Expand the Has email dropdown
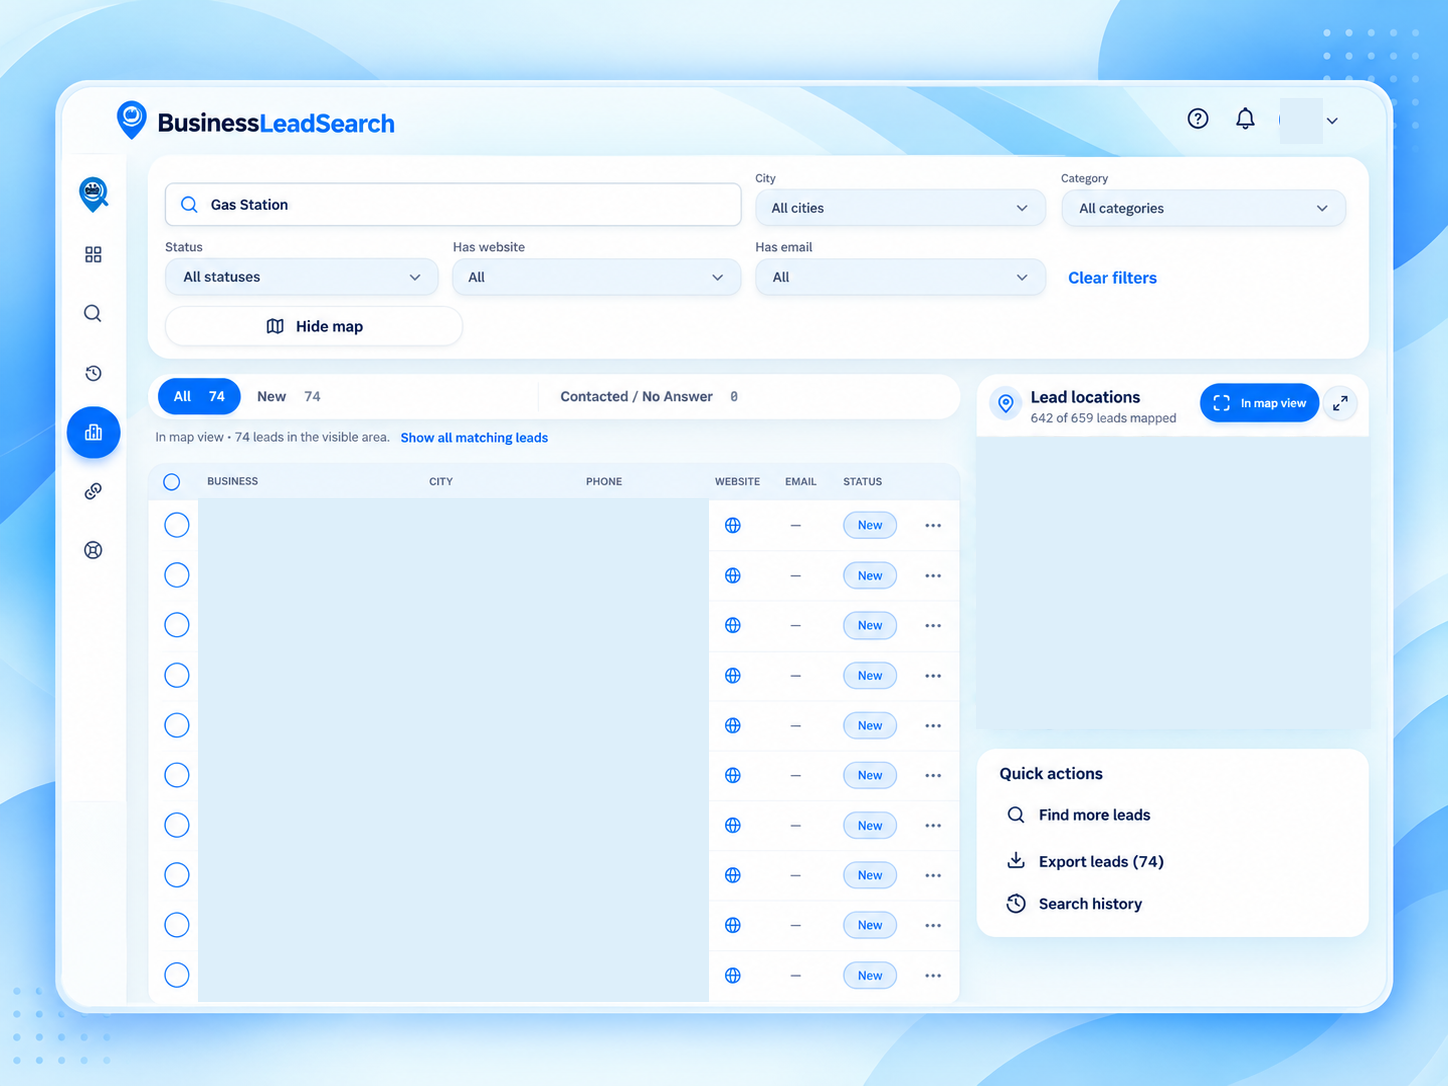The width and height of the screenshot is (1448, 1086). [x=900, y=277]
